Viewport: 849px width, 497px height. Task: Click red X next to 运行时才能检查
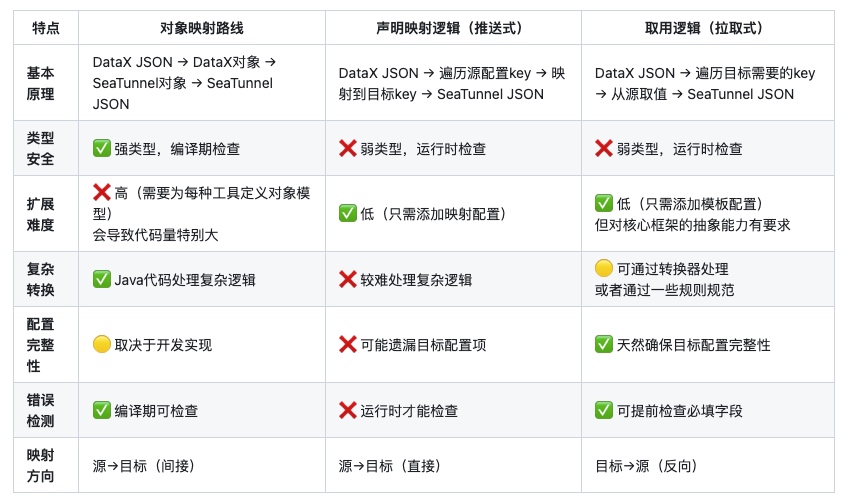point(348,410)
